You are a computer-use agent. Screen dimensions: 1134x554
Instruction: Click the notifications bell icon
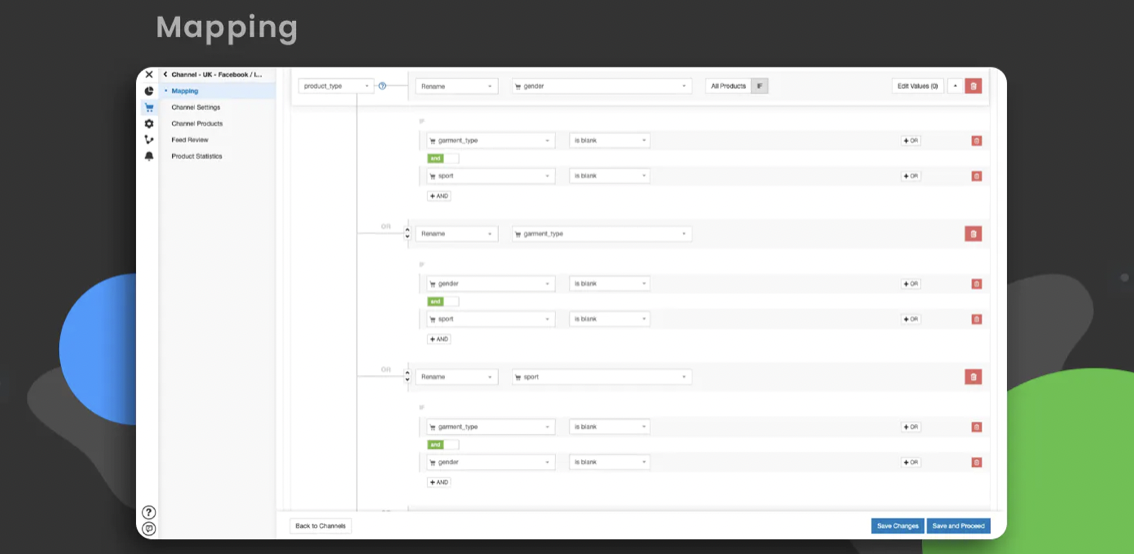149,156
